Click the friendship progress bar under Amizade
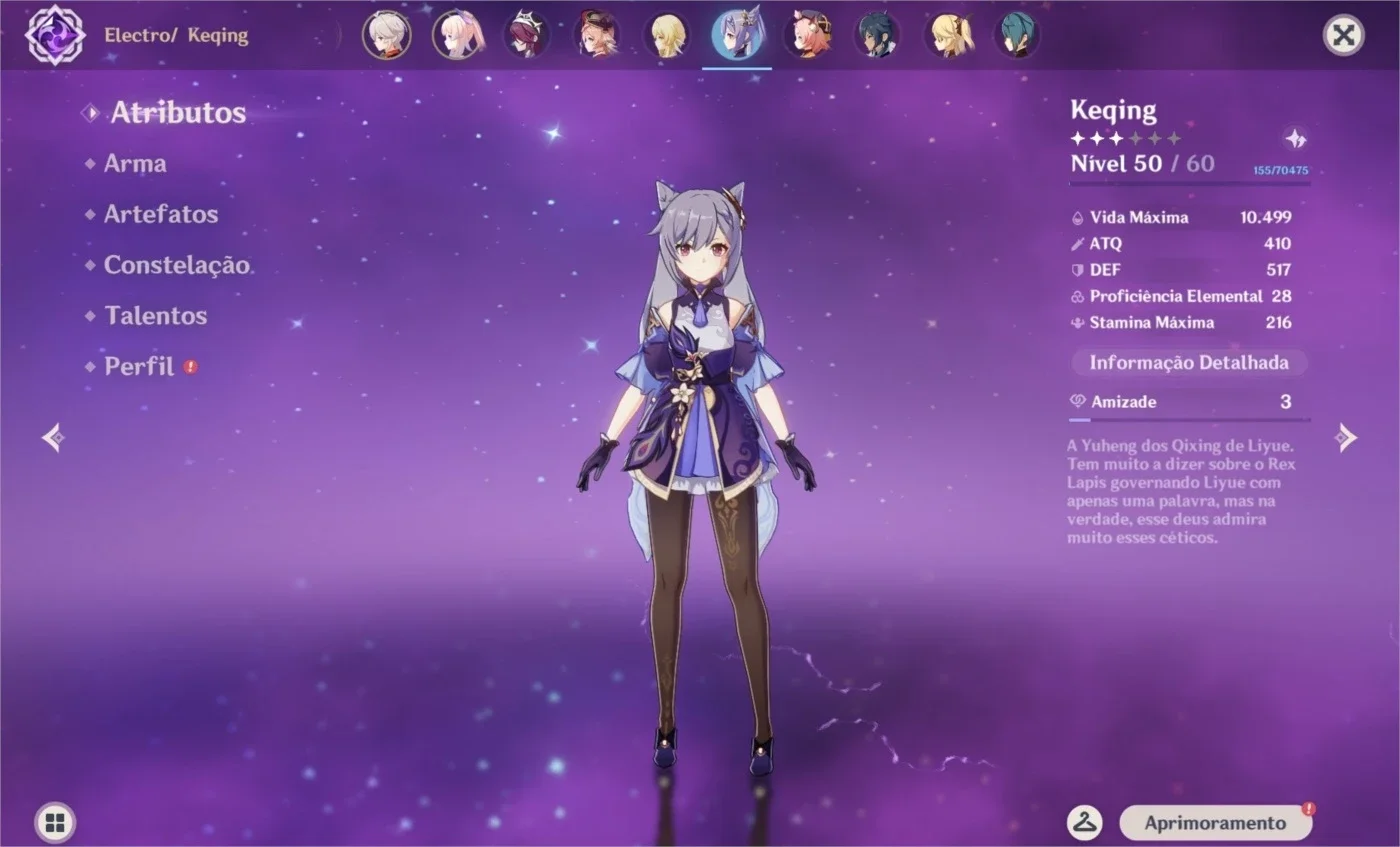1400x847 pixels. pos(1190,420)
